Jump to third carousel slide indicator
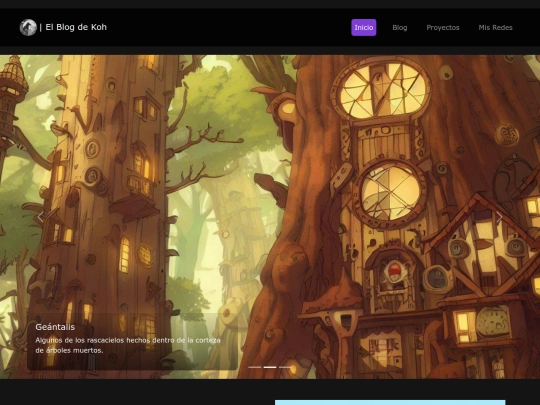 point(285,367)
